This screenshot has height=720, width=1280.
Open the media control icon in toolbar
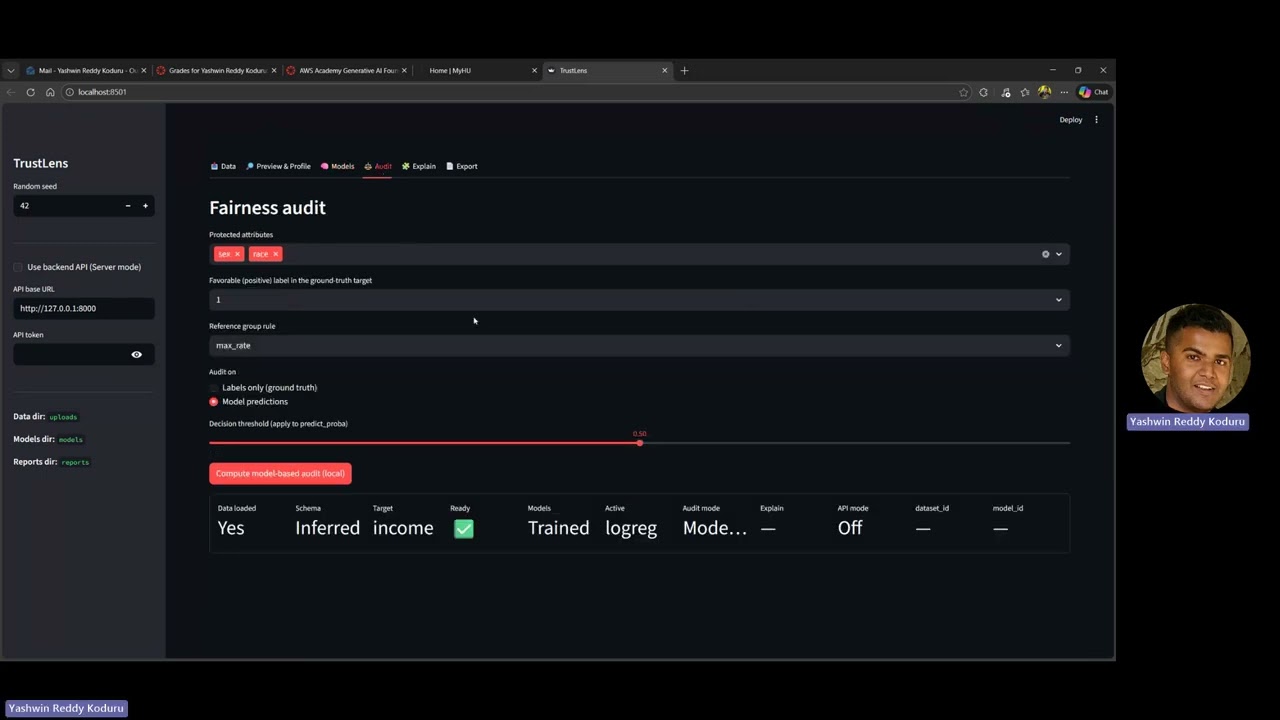click(x=1005, y=92)
